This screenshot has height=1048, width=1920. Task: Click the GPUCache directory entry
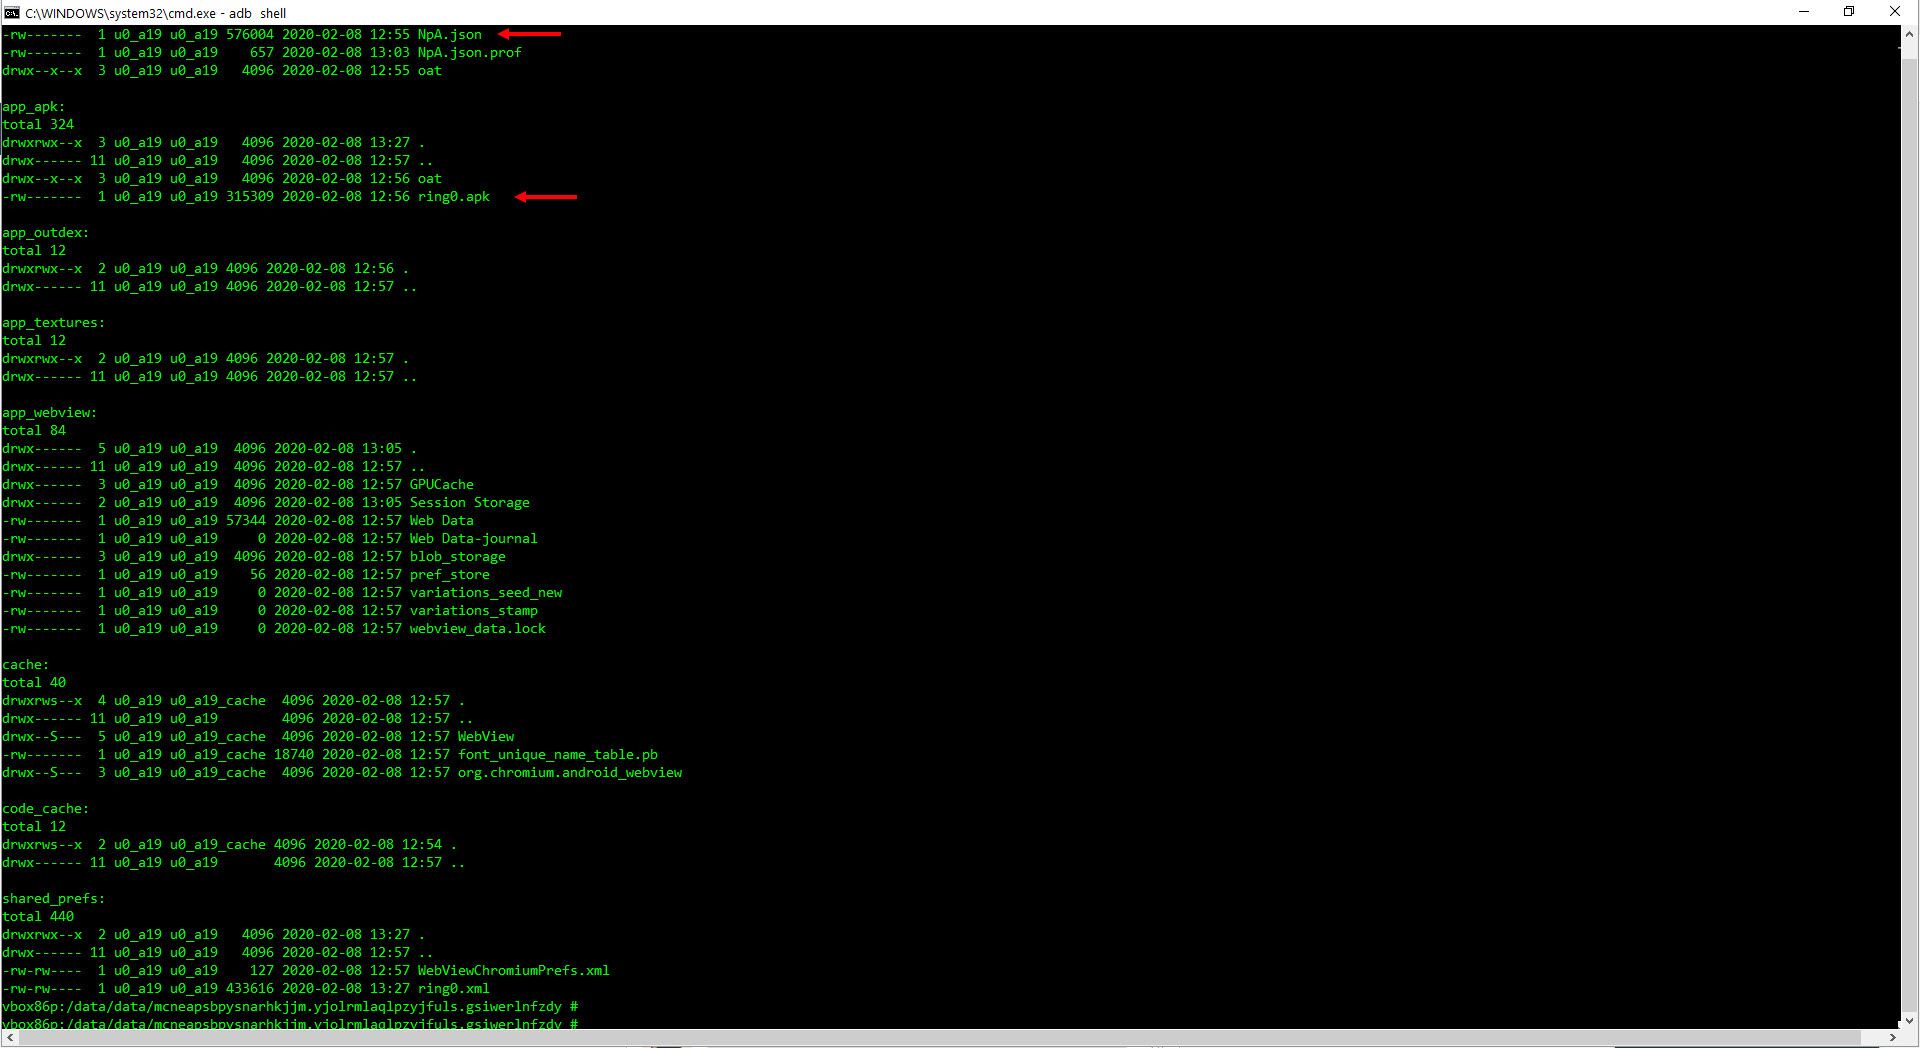(442, 485)
